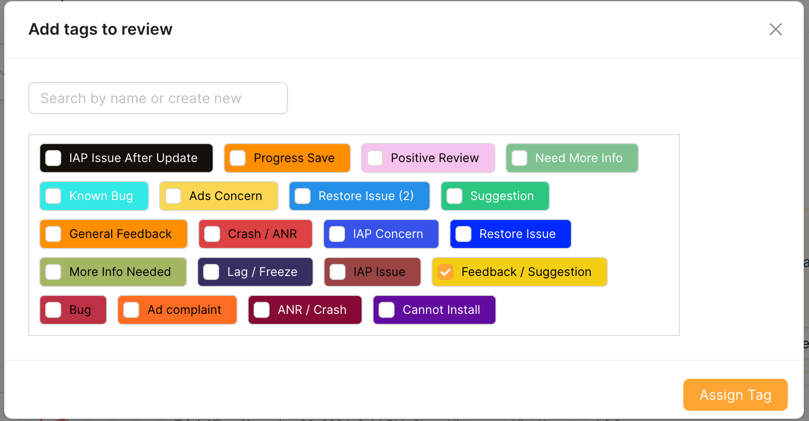
Task: Check the IAP Concern tag box
Action: (x=337, y=234)
